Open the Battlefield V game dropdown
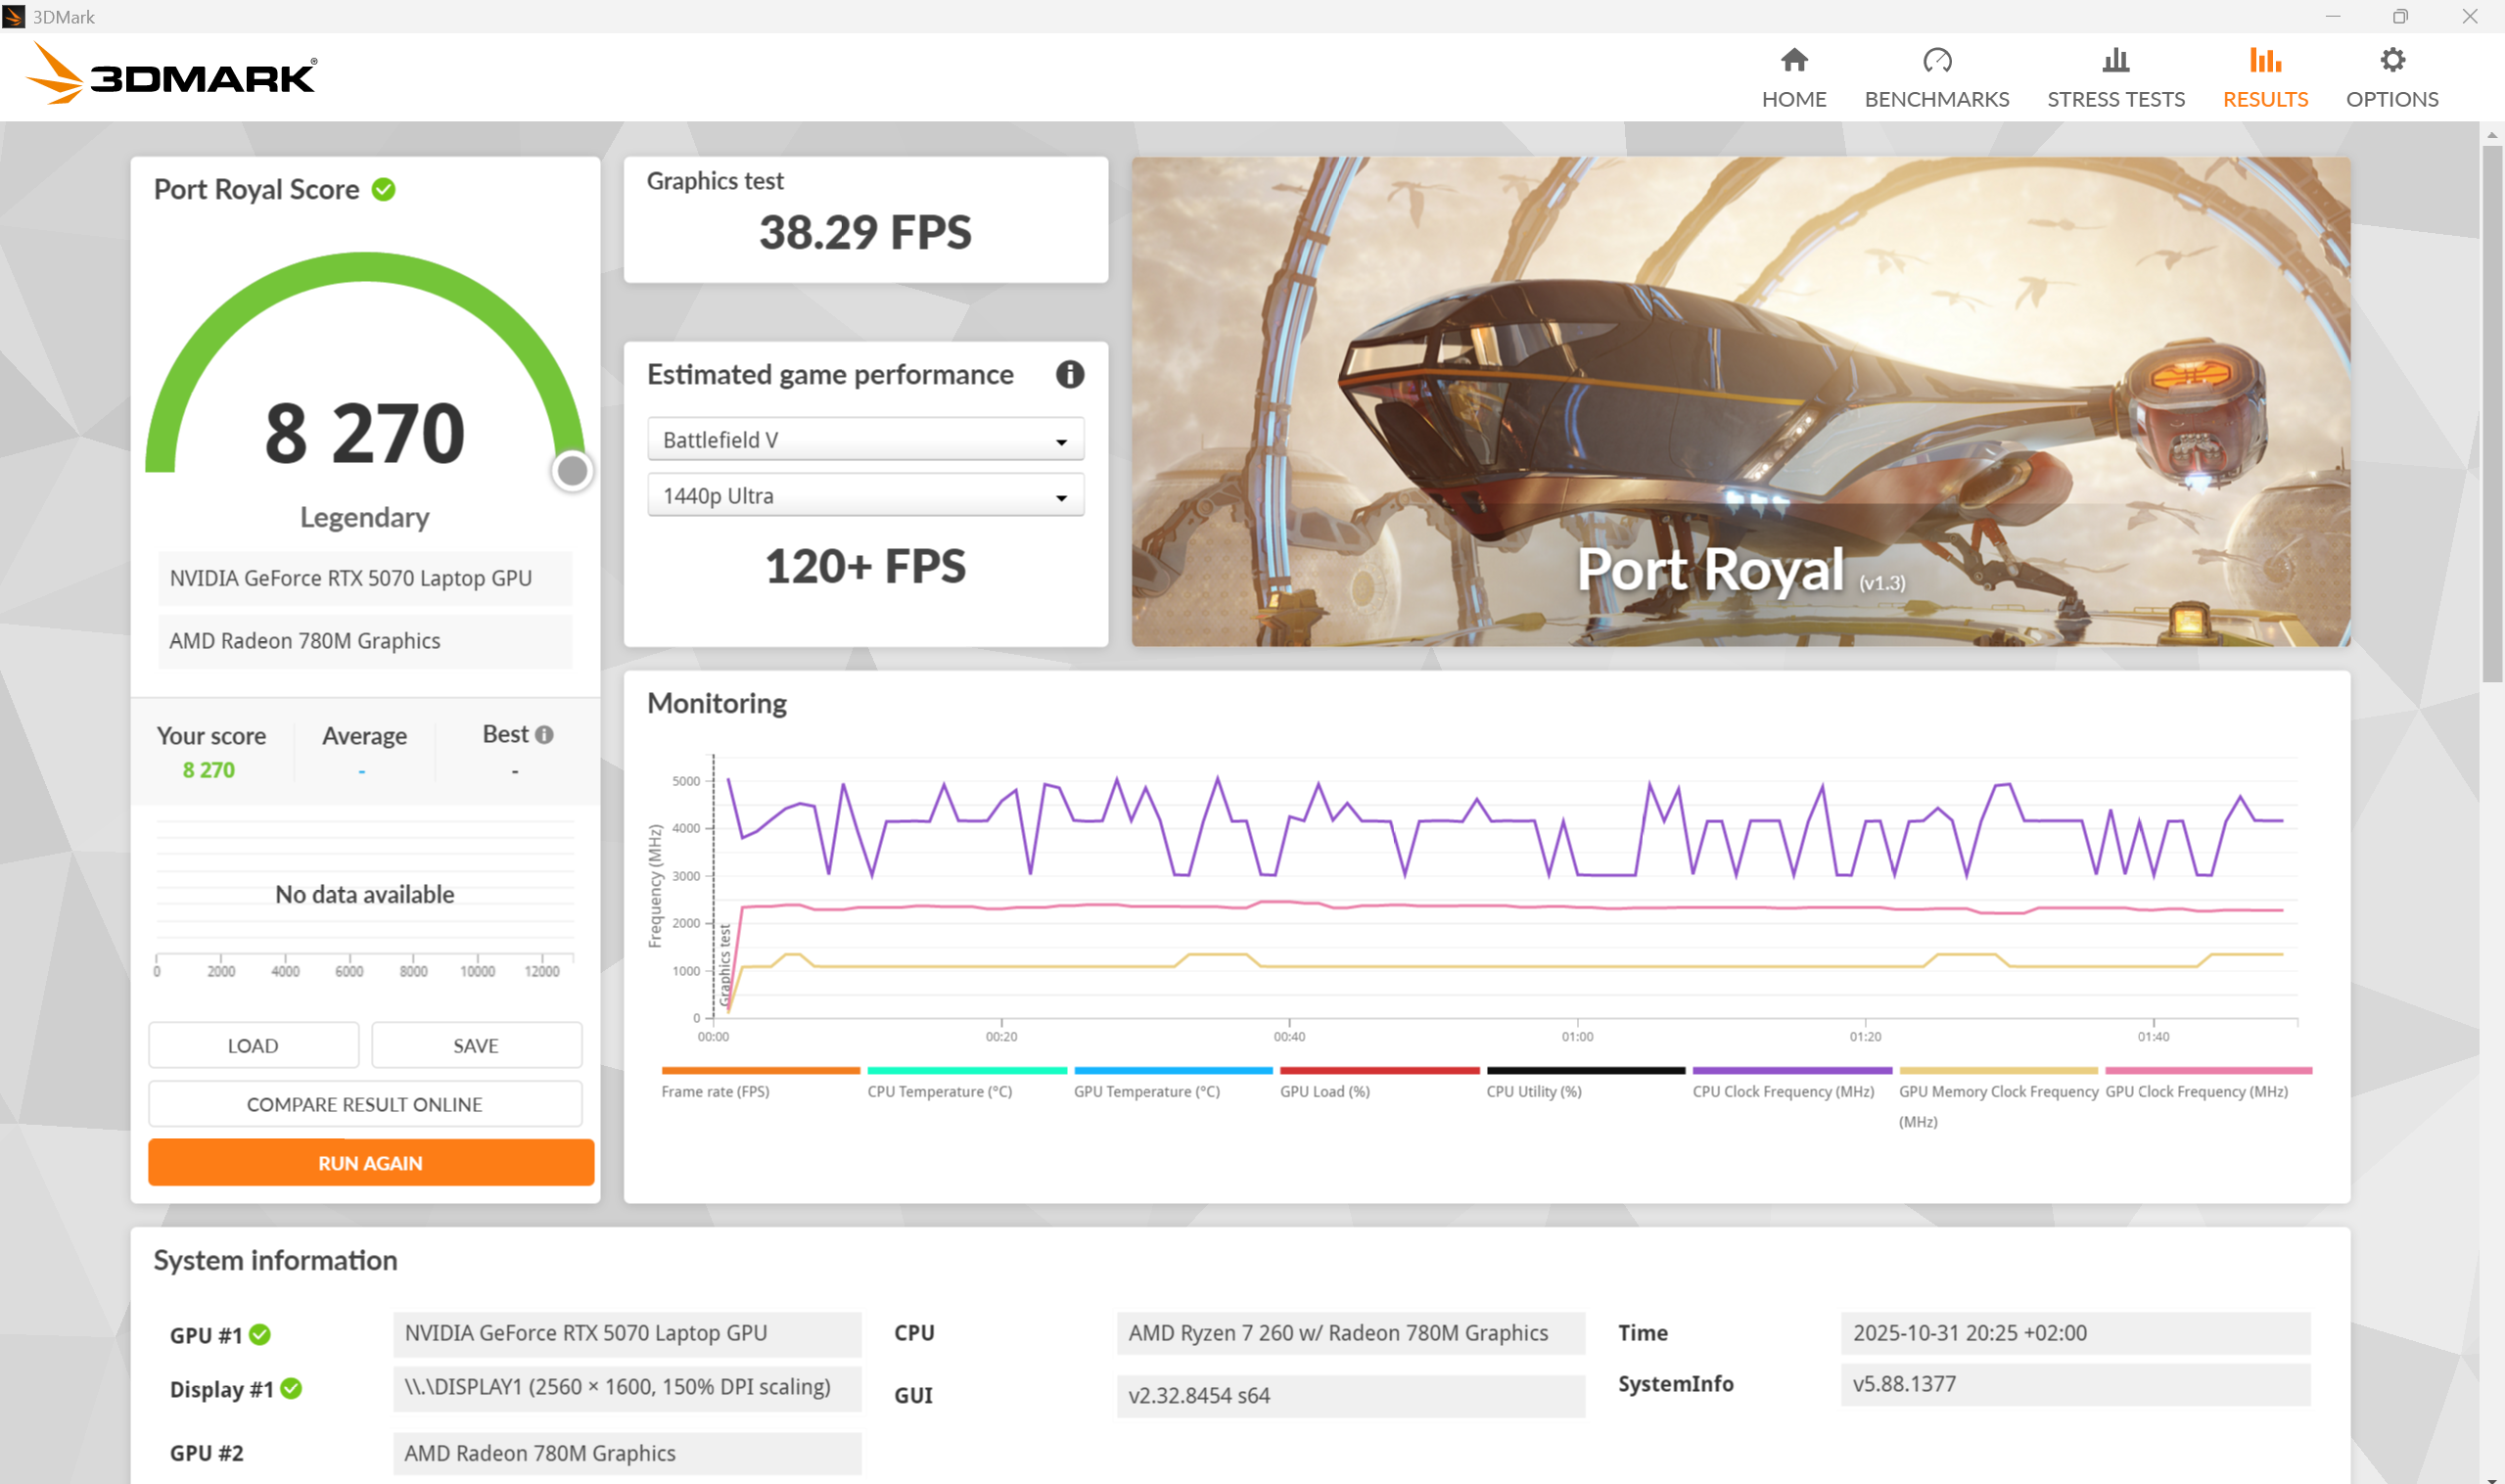 click(x=865, y=440)
